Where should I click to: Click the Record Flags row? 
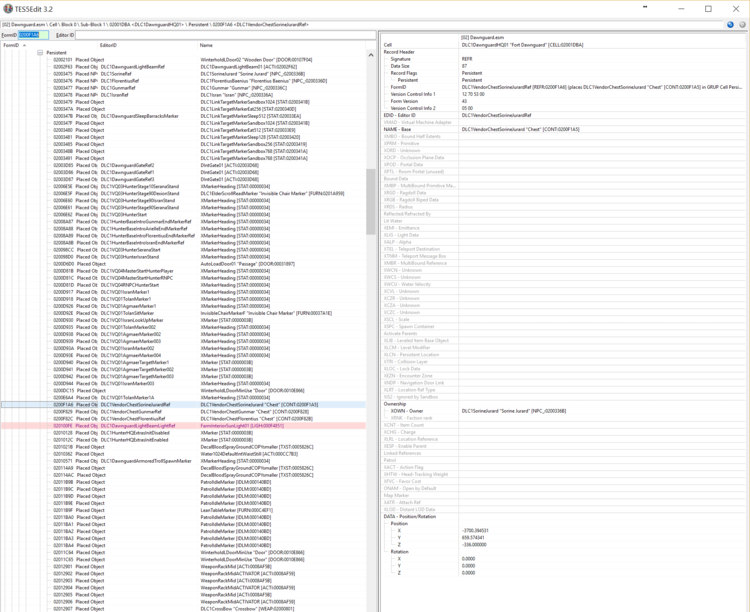[564, 73]
